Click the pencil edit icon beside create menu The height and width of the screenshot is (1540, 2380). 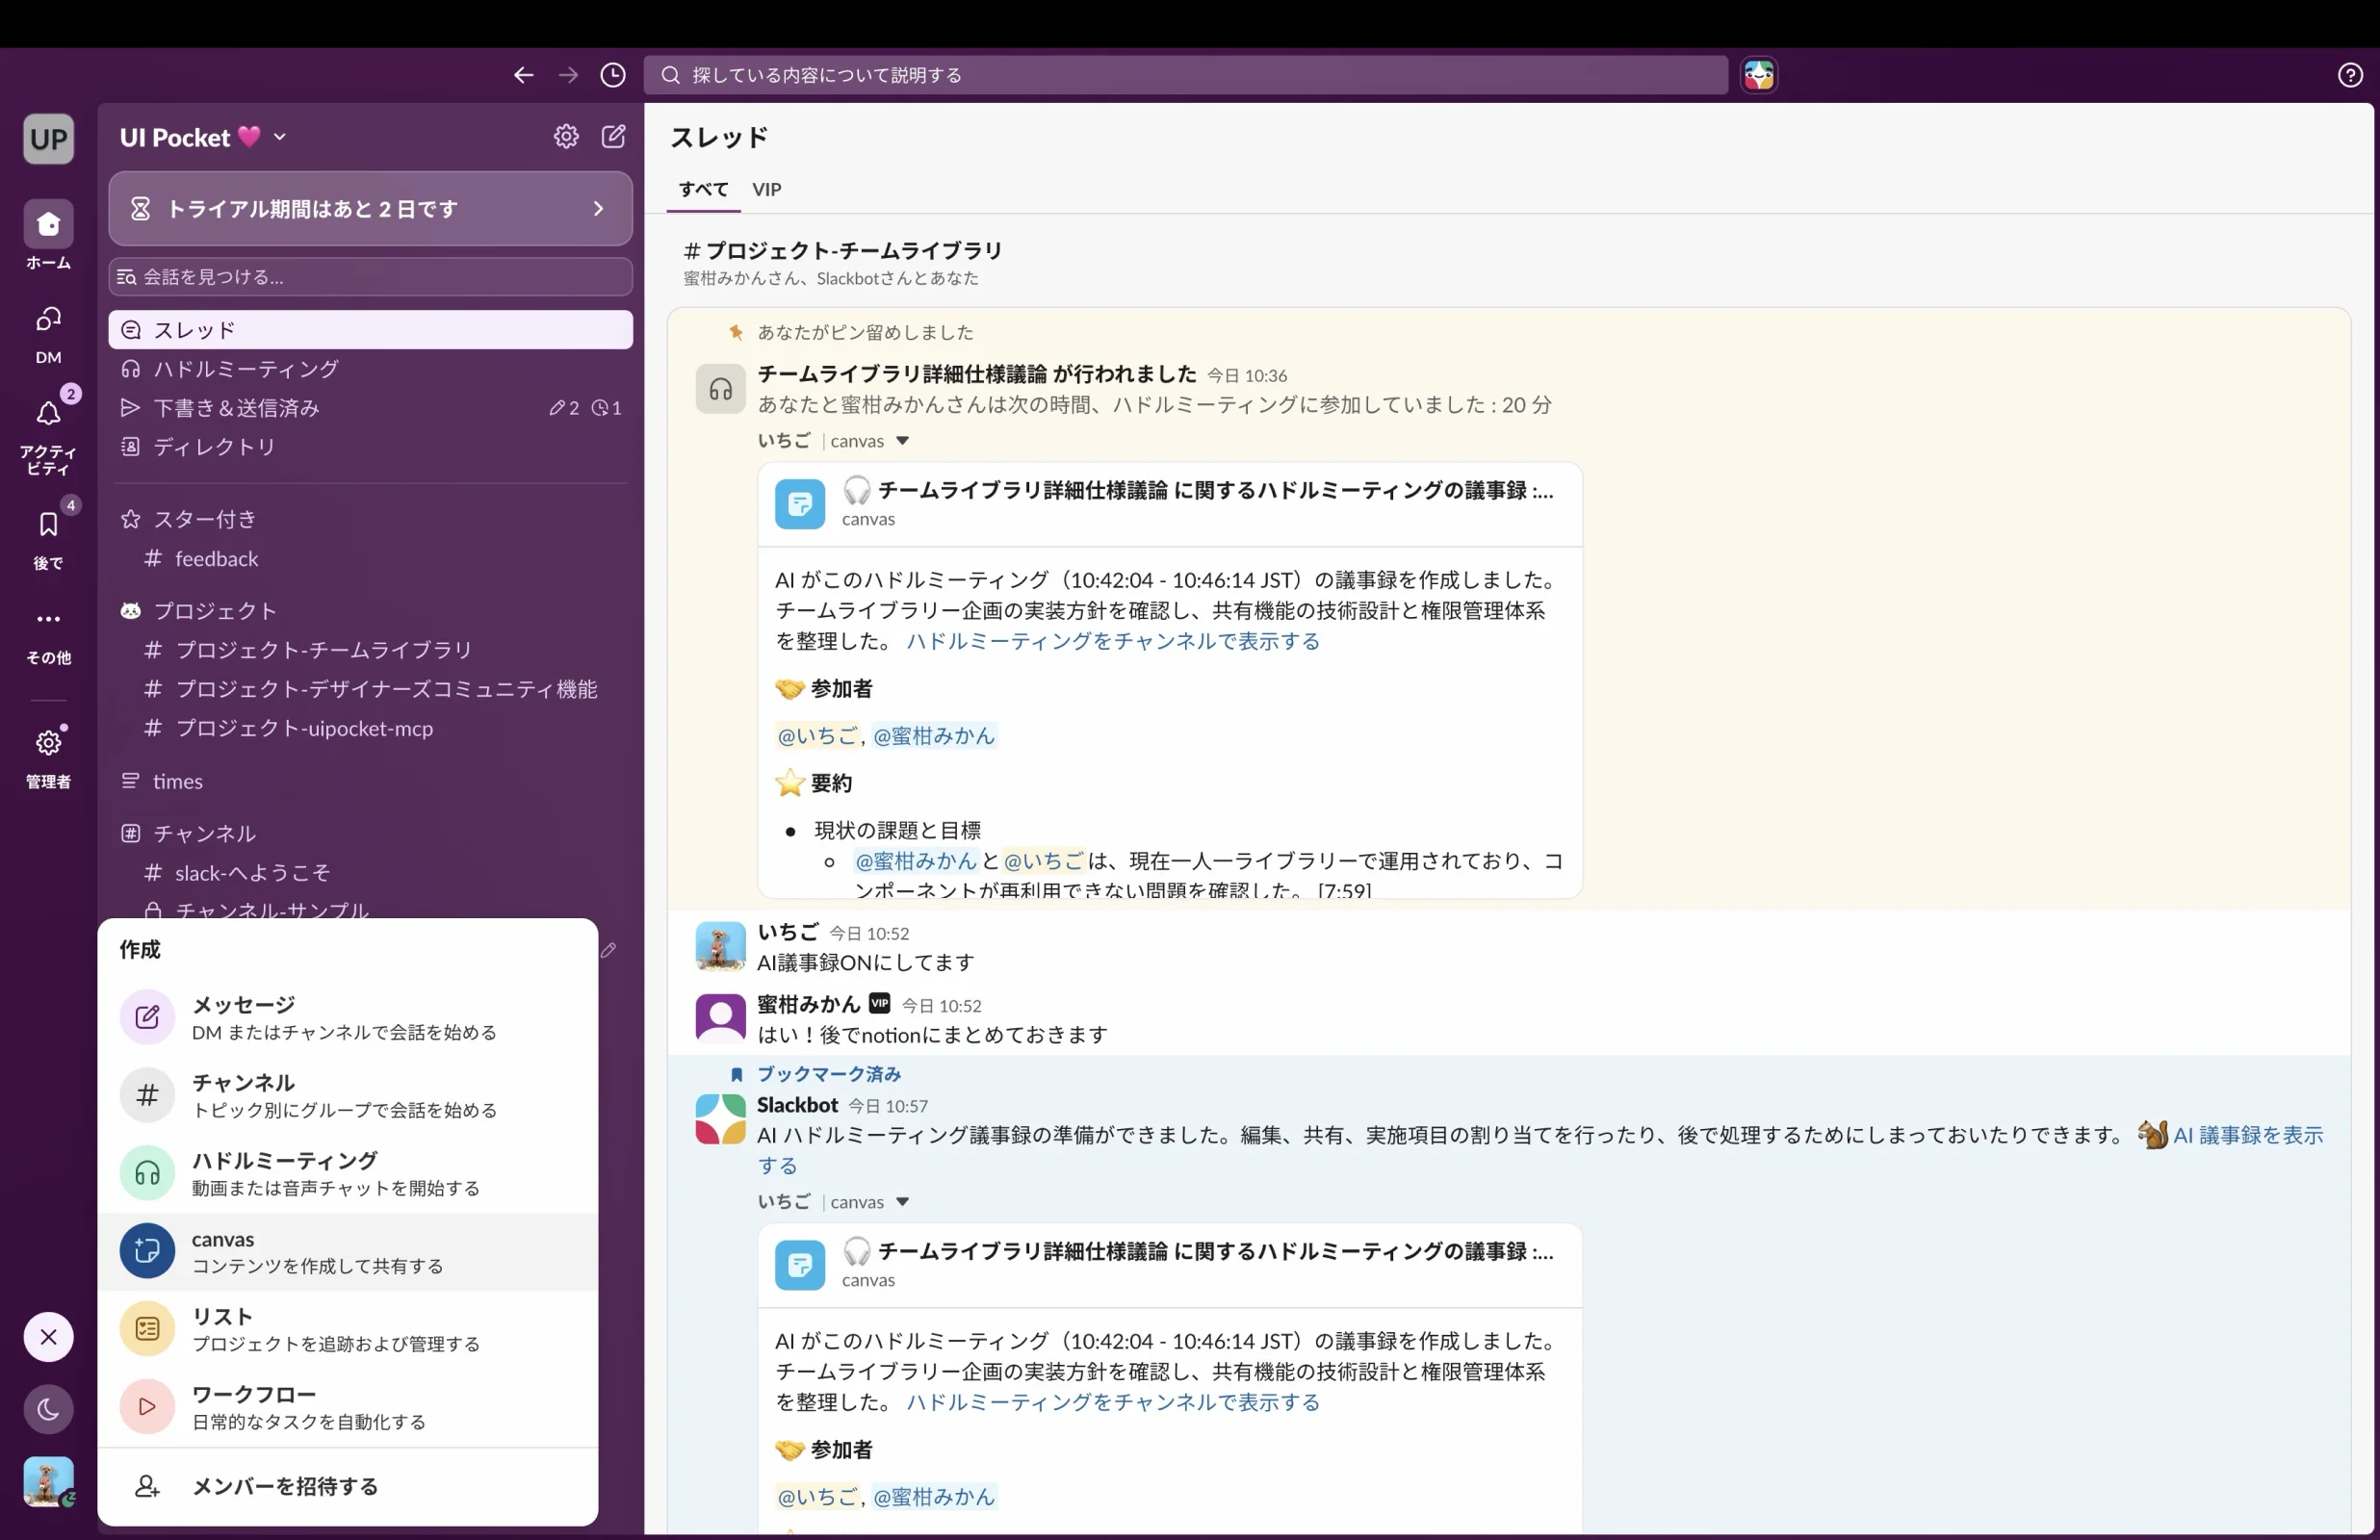pos(609,950)
